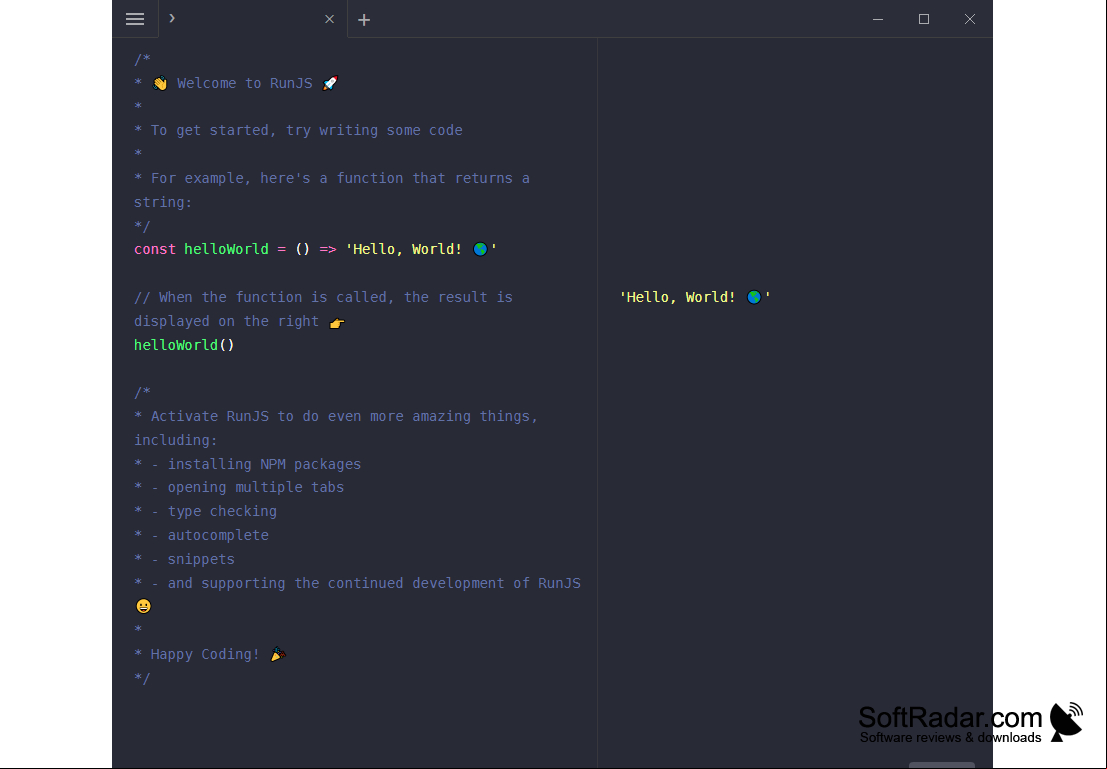This screenshot has height=769, width=1107.
Task: Click the "For example, here's a function" comment line
Action: click(332, 179)
